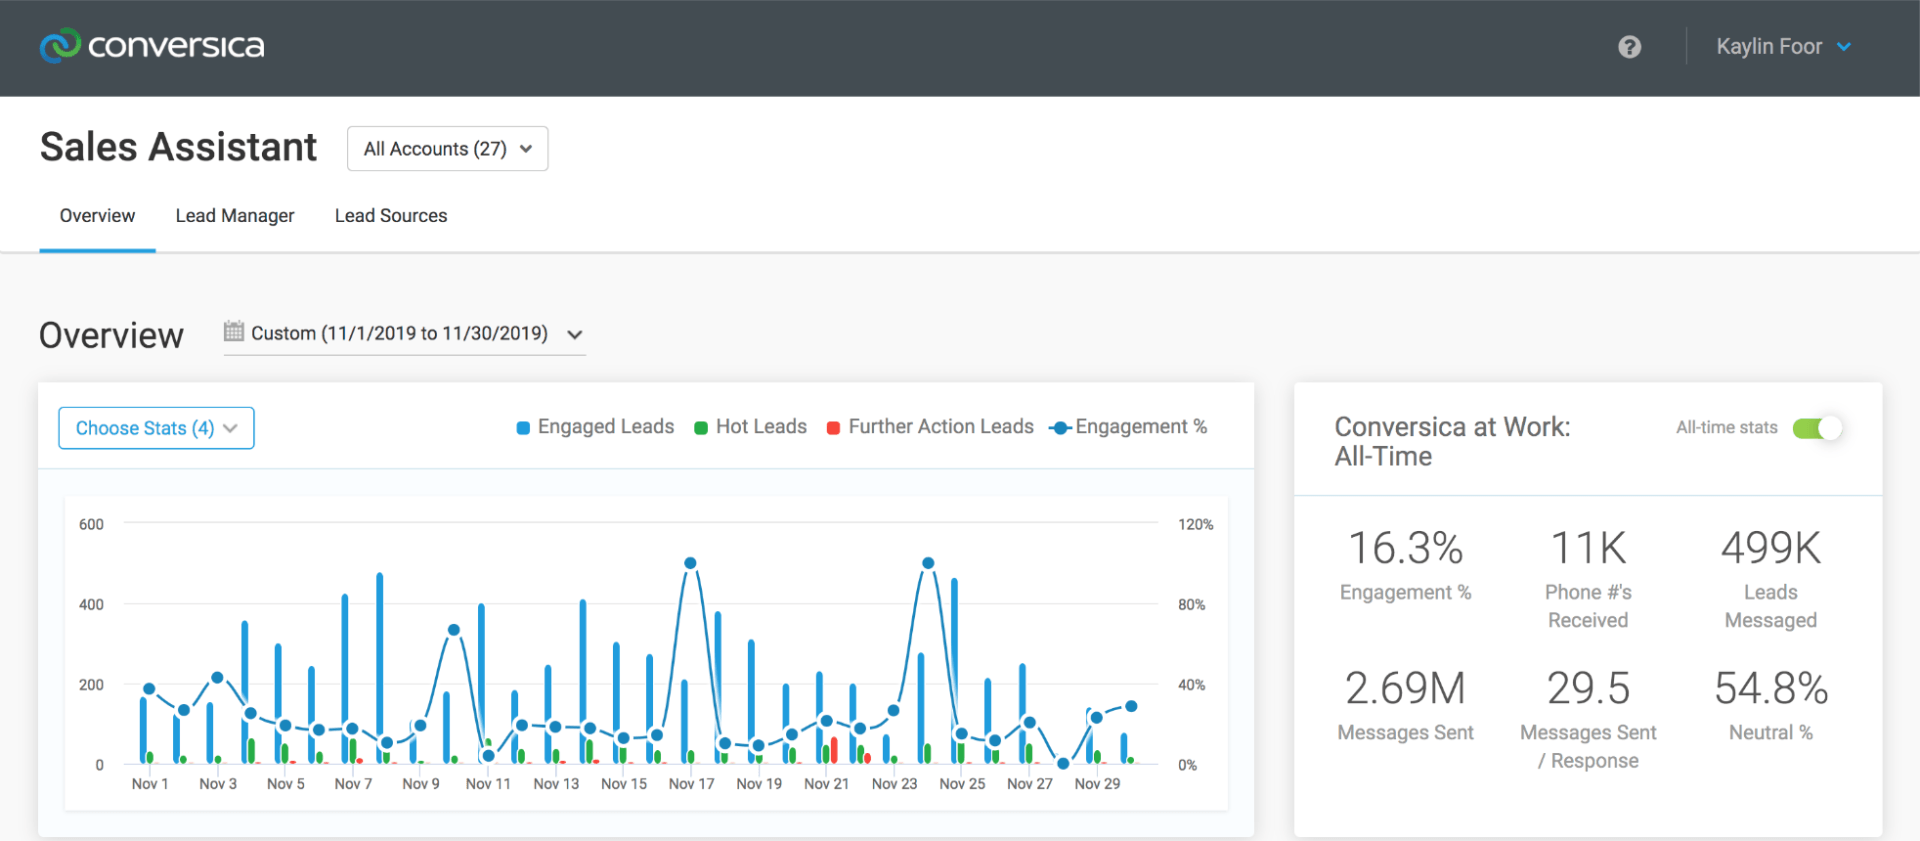
Task: Click the 29.5 Messages Sent / Response stat
Action: click(x=1588, y=719)
